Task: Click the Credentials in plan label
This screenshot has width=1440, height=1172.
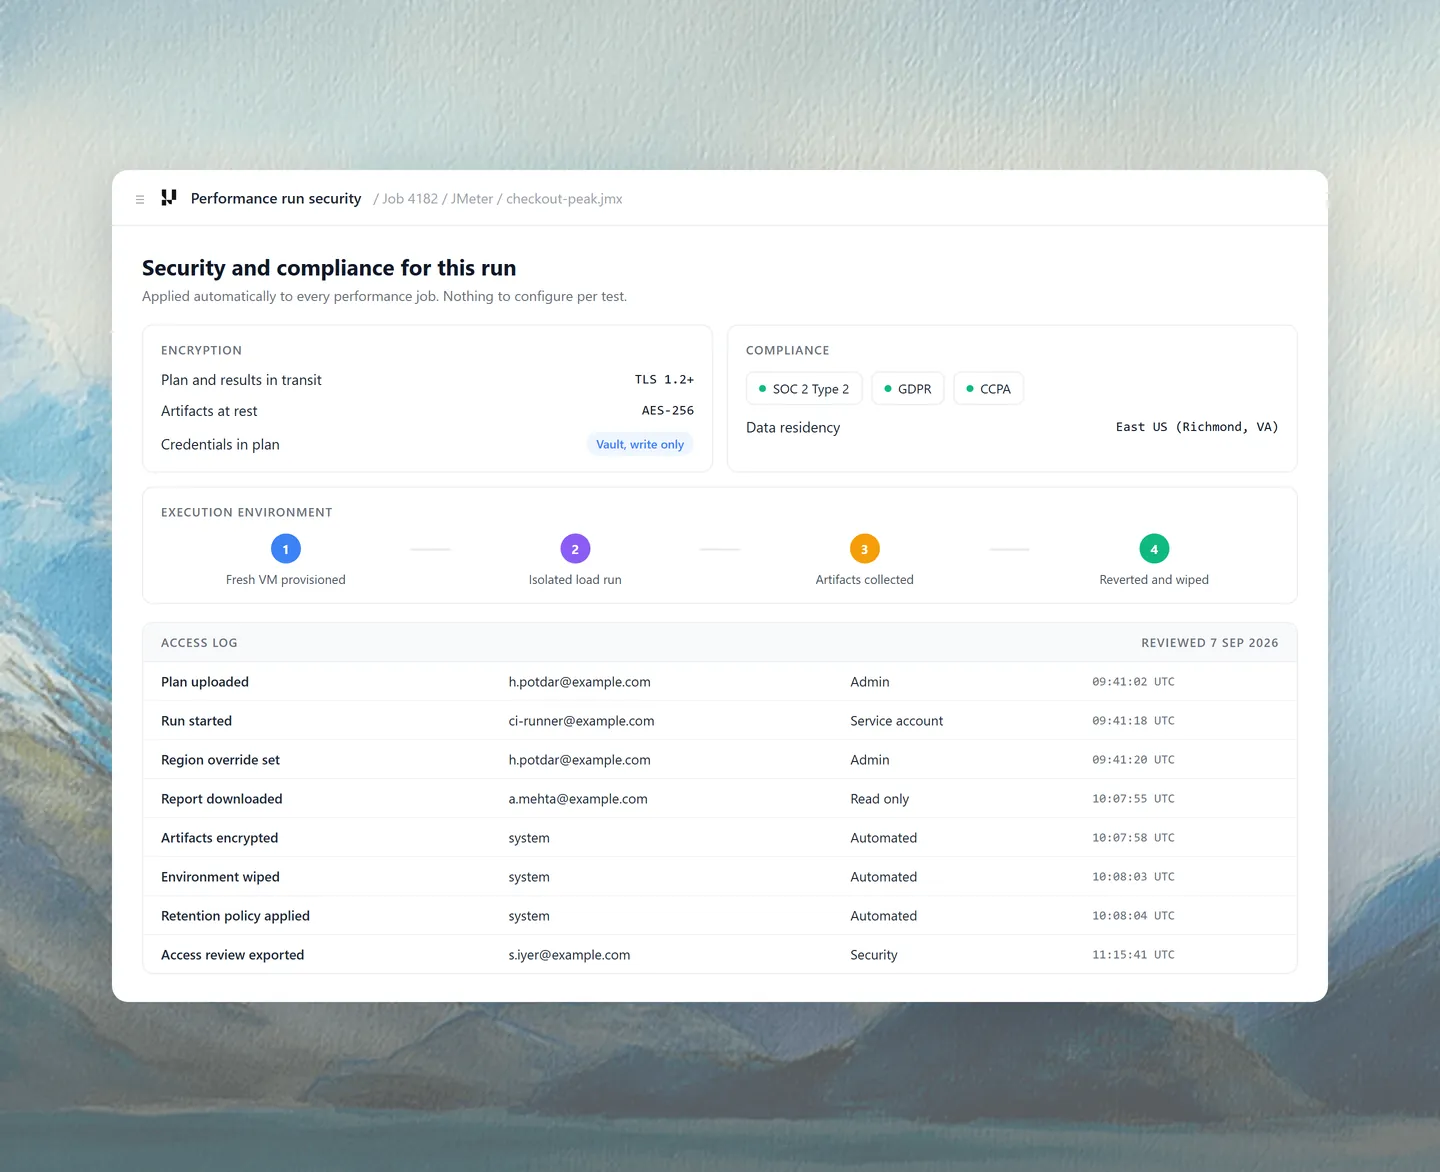Action: click(x=220, y=445)
